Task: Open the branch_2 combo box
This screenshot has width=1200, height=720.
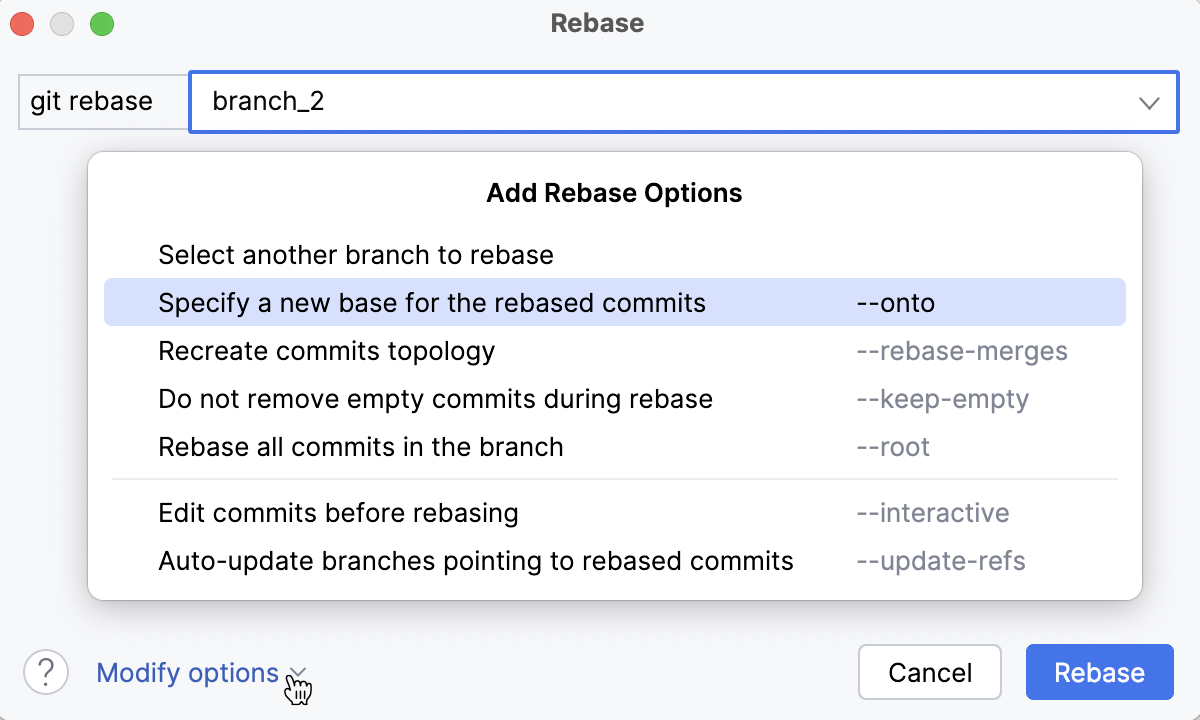Action: [685, 101]
